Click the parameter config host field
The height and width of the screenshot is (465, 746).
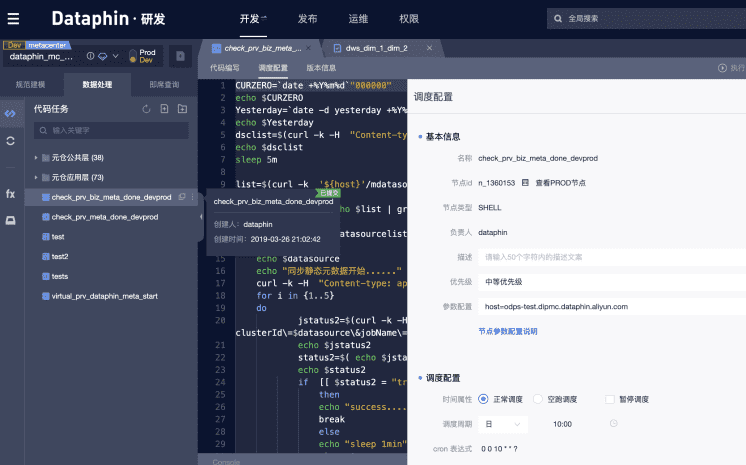pos(612,307)
